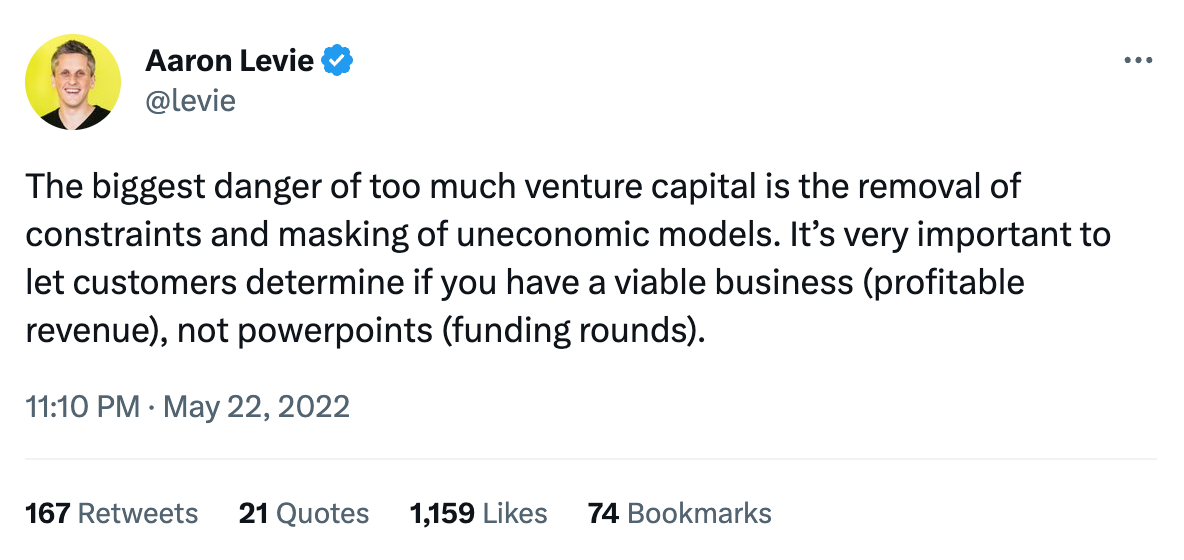Click the 74 Bookmarks count
Image resolution: width=1184 pixels, height=560 pixels.
(x=679, y=514)
